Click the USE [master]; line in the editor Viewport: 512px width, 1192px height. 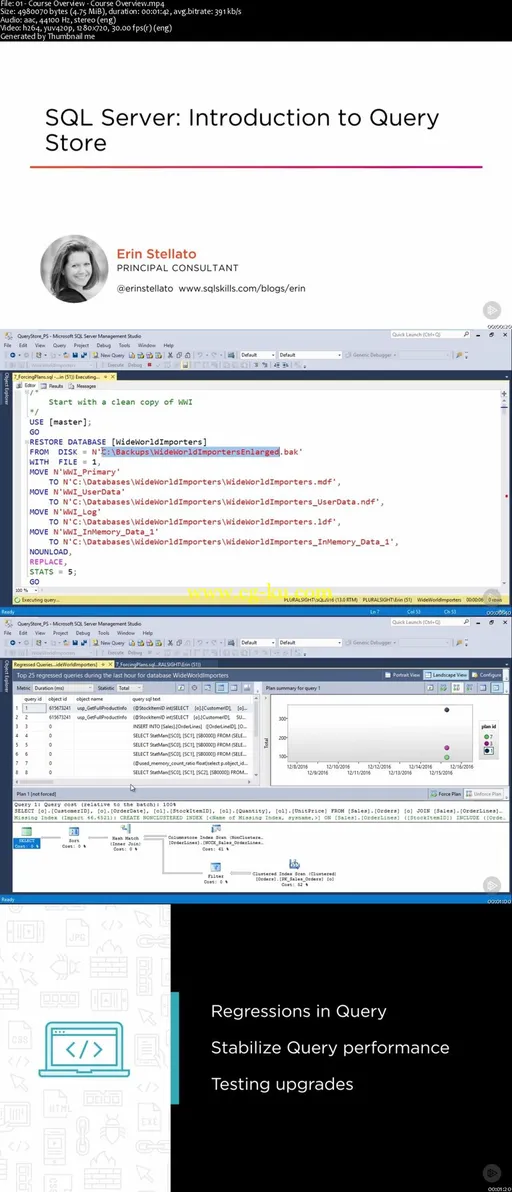[61, 422]
